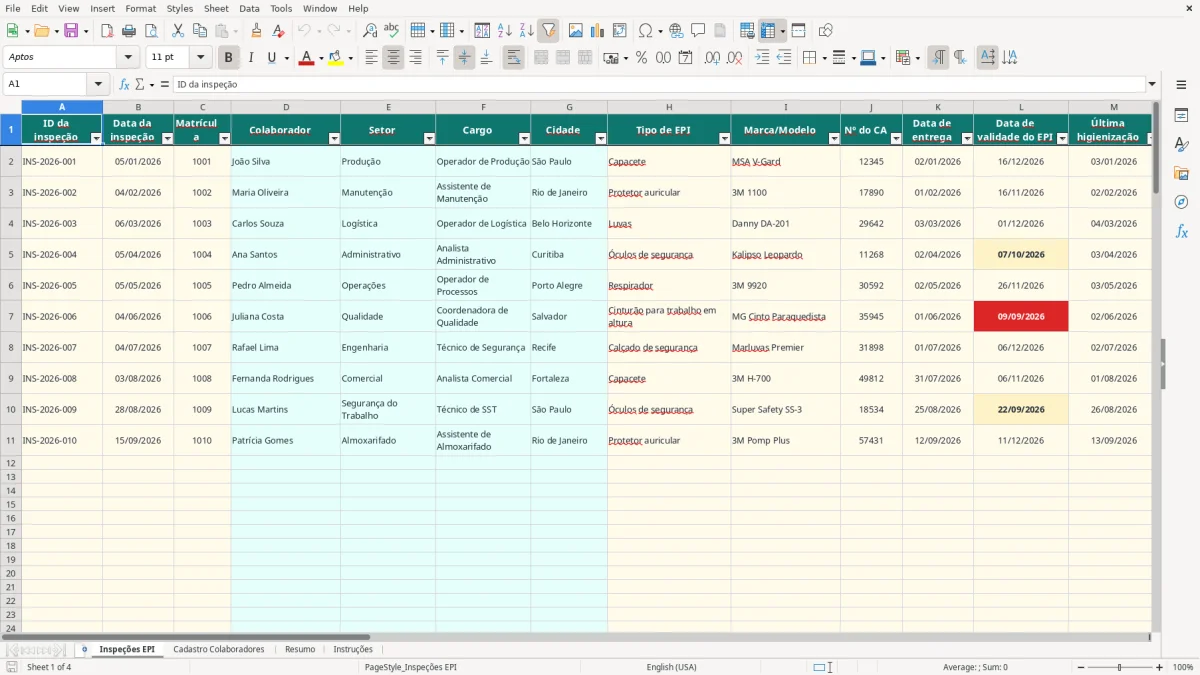Open Cidade column filter dropdown
The height and width of the screenshot is (675, 1200).
point(601,139)
